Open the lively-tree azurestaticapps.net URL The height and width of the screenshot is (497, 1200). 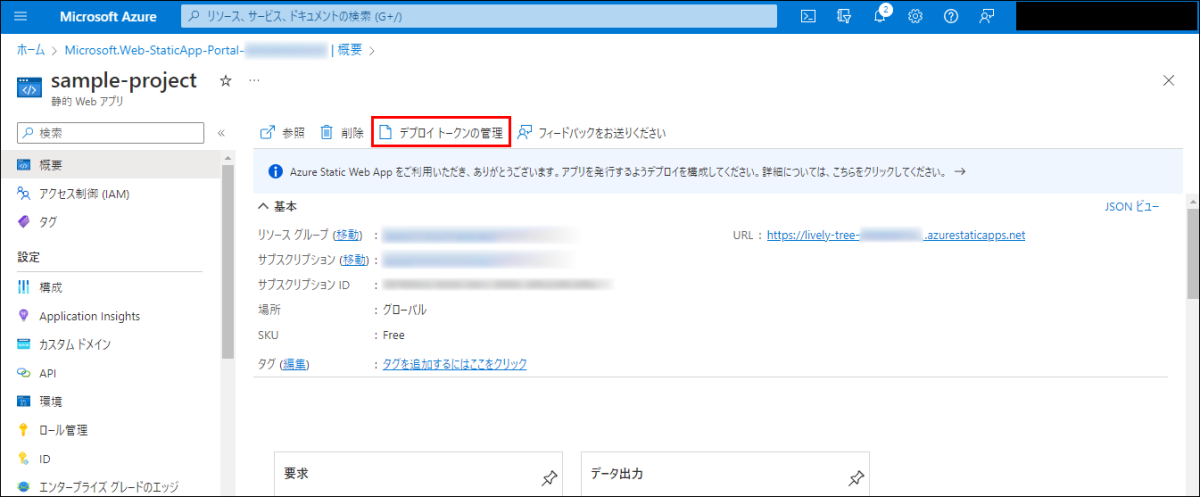pos(896,236)
